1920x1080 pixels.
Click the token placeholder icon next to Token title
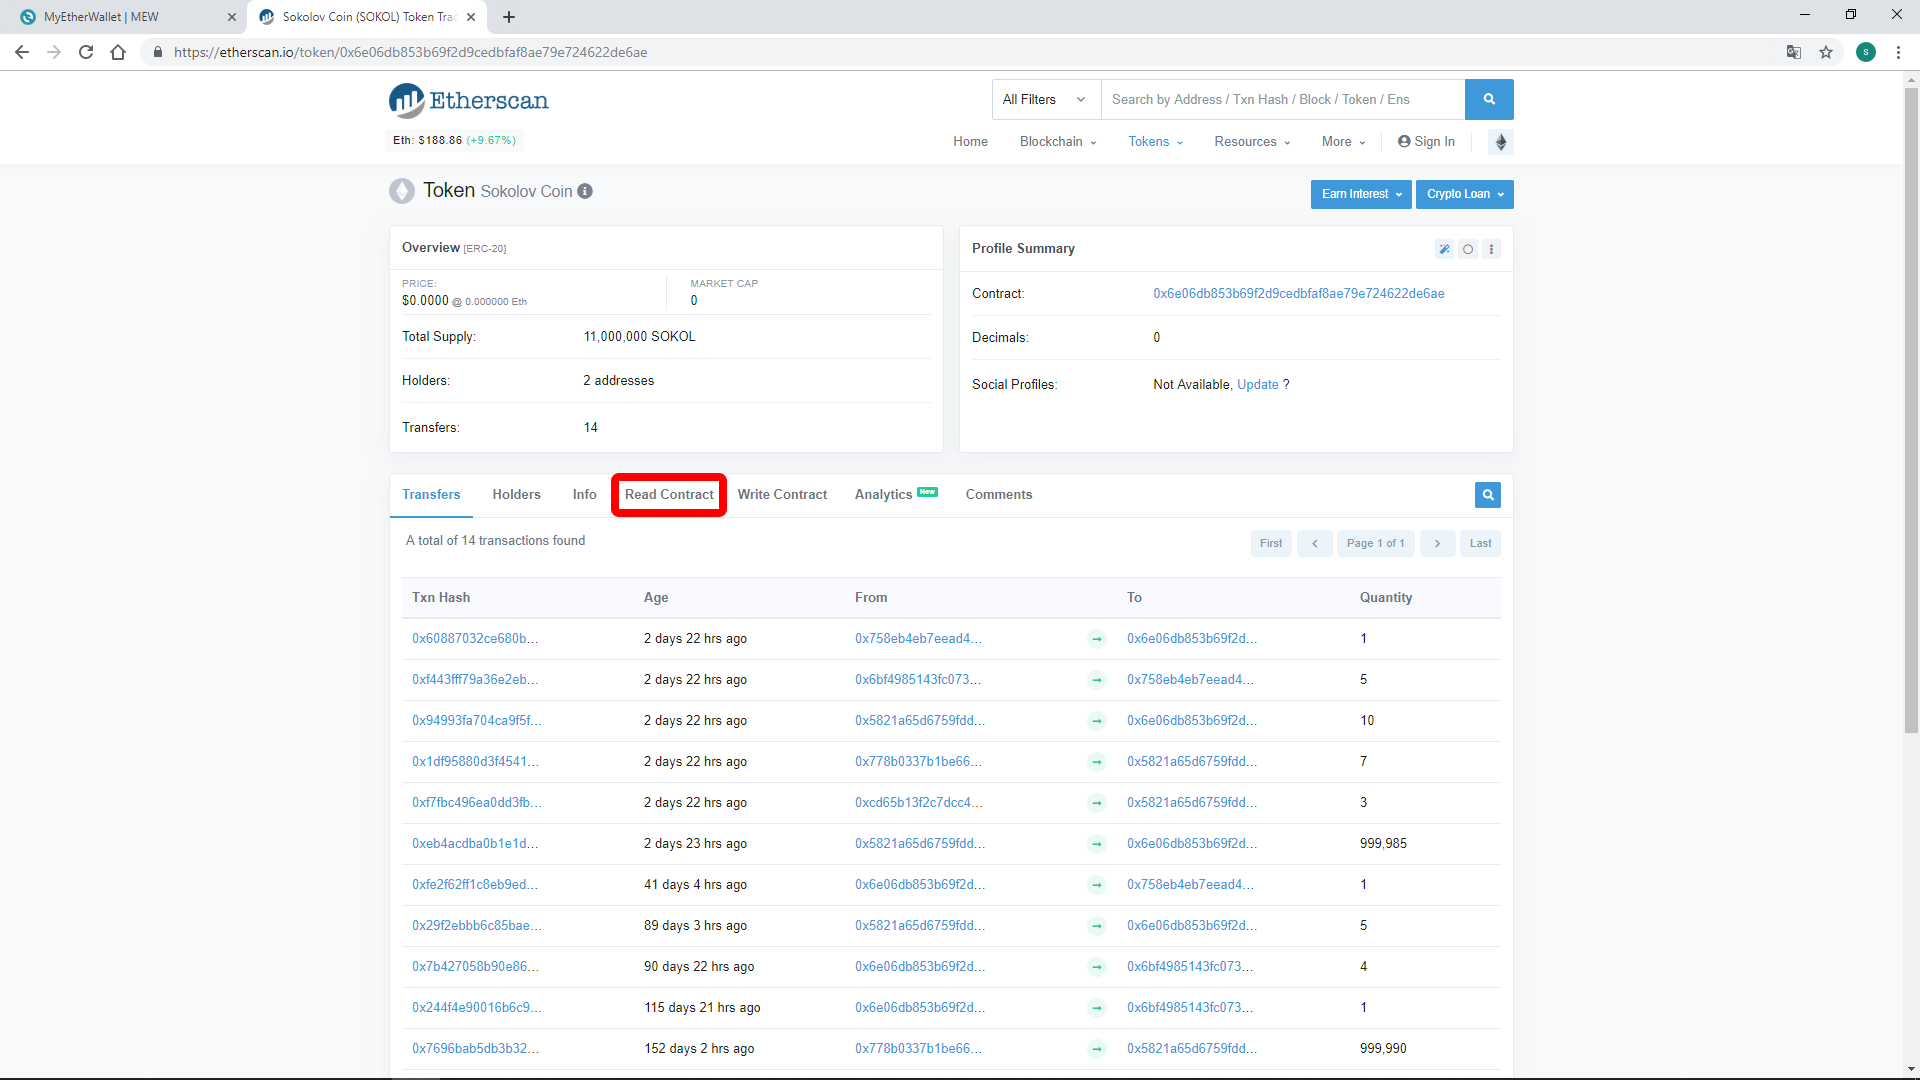pyautogui.click(x=402, y=191)
